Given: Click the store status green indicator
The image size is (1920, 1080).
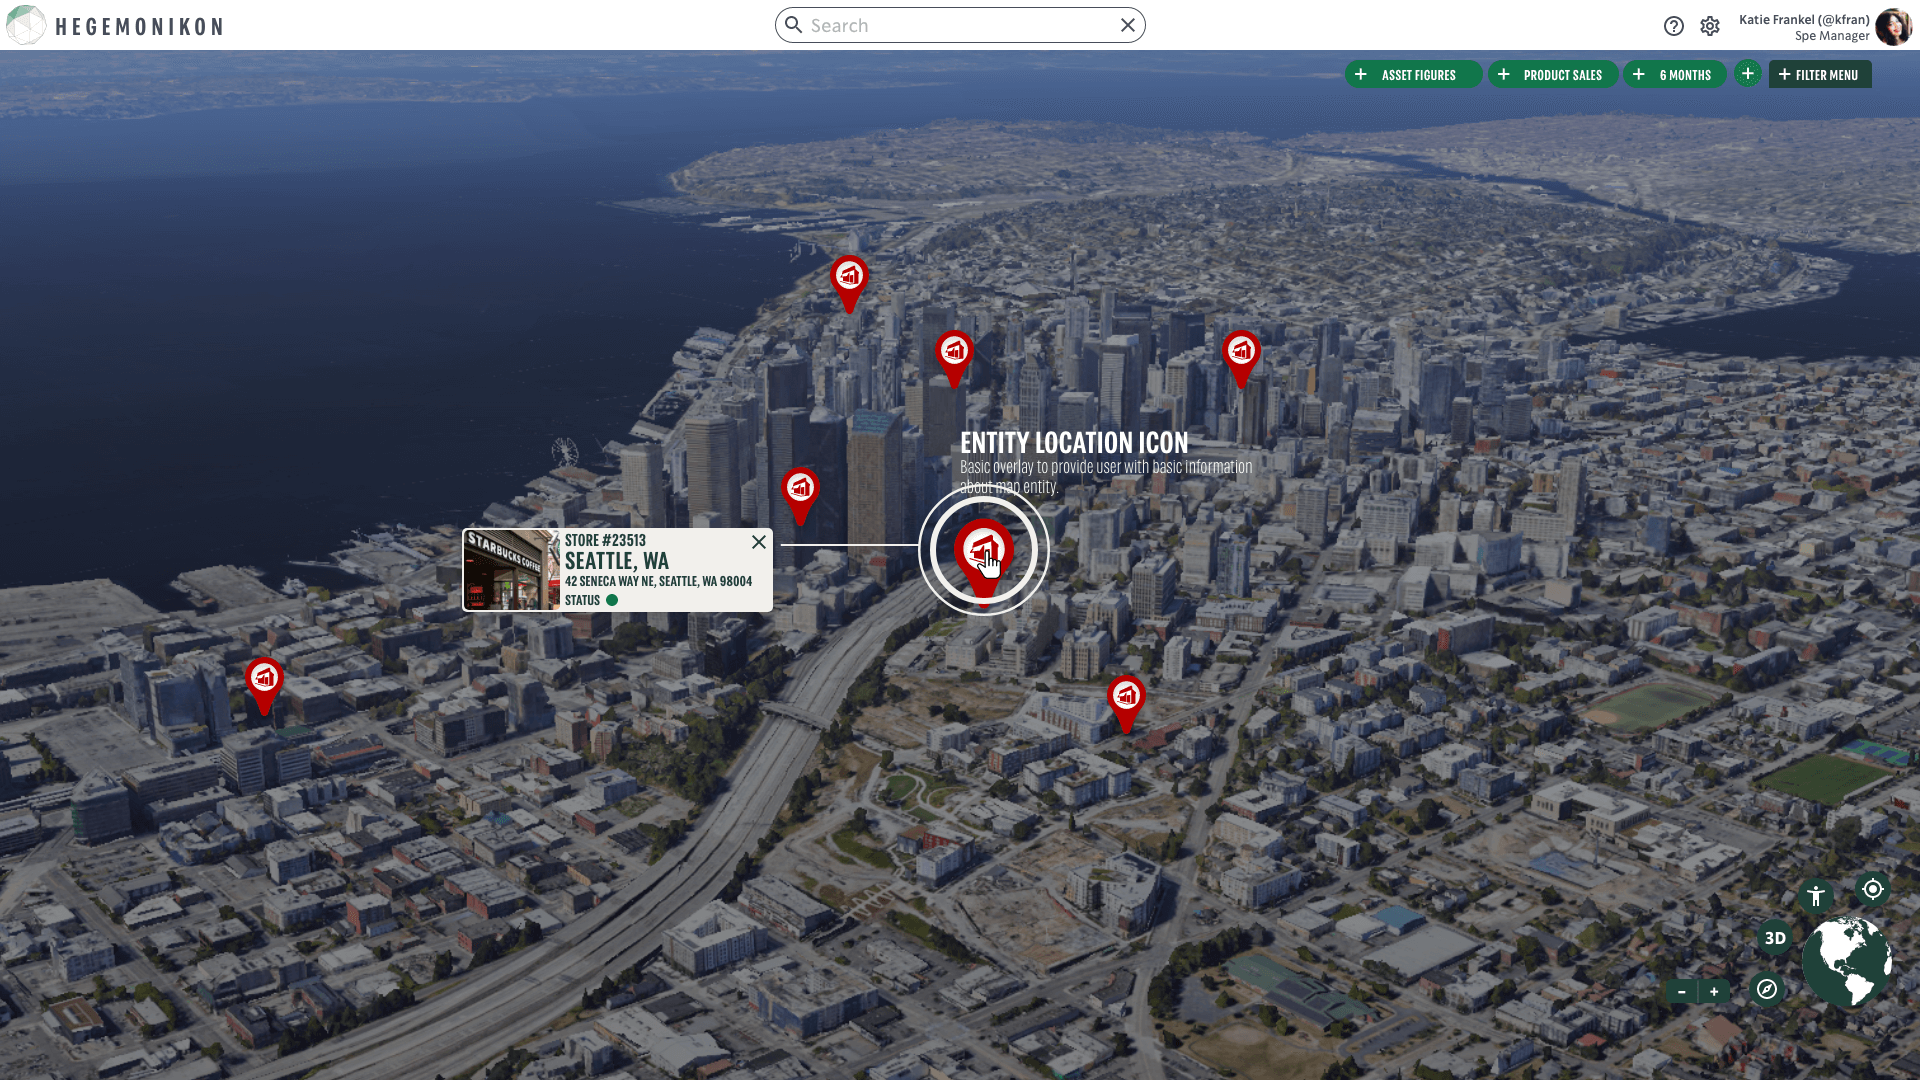Looking at the screenshot, I should 612,600.
